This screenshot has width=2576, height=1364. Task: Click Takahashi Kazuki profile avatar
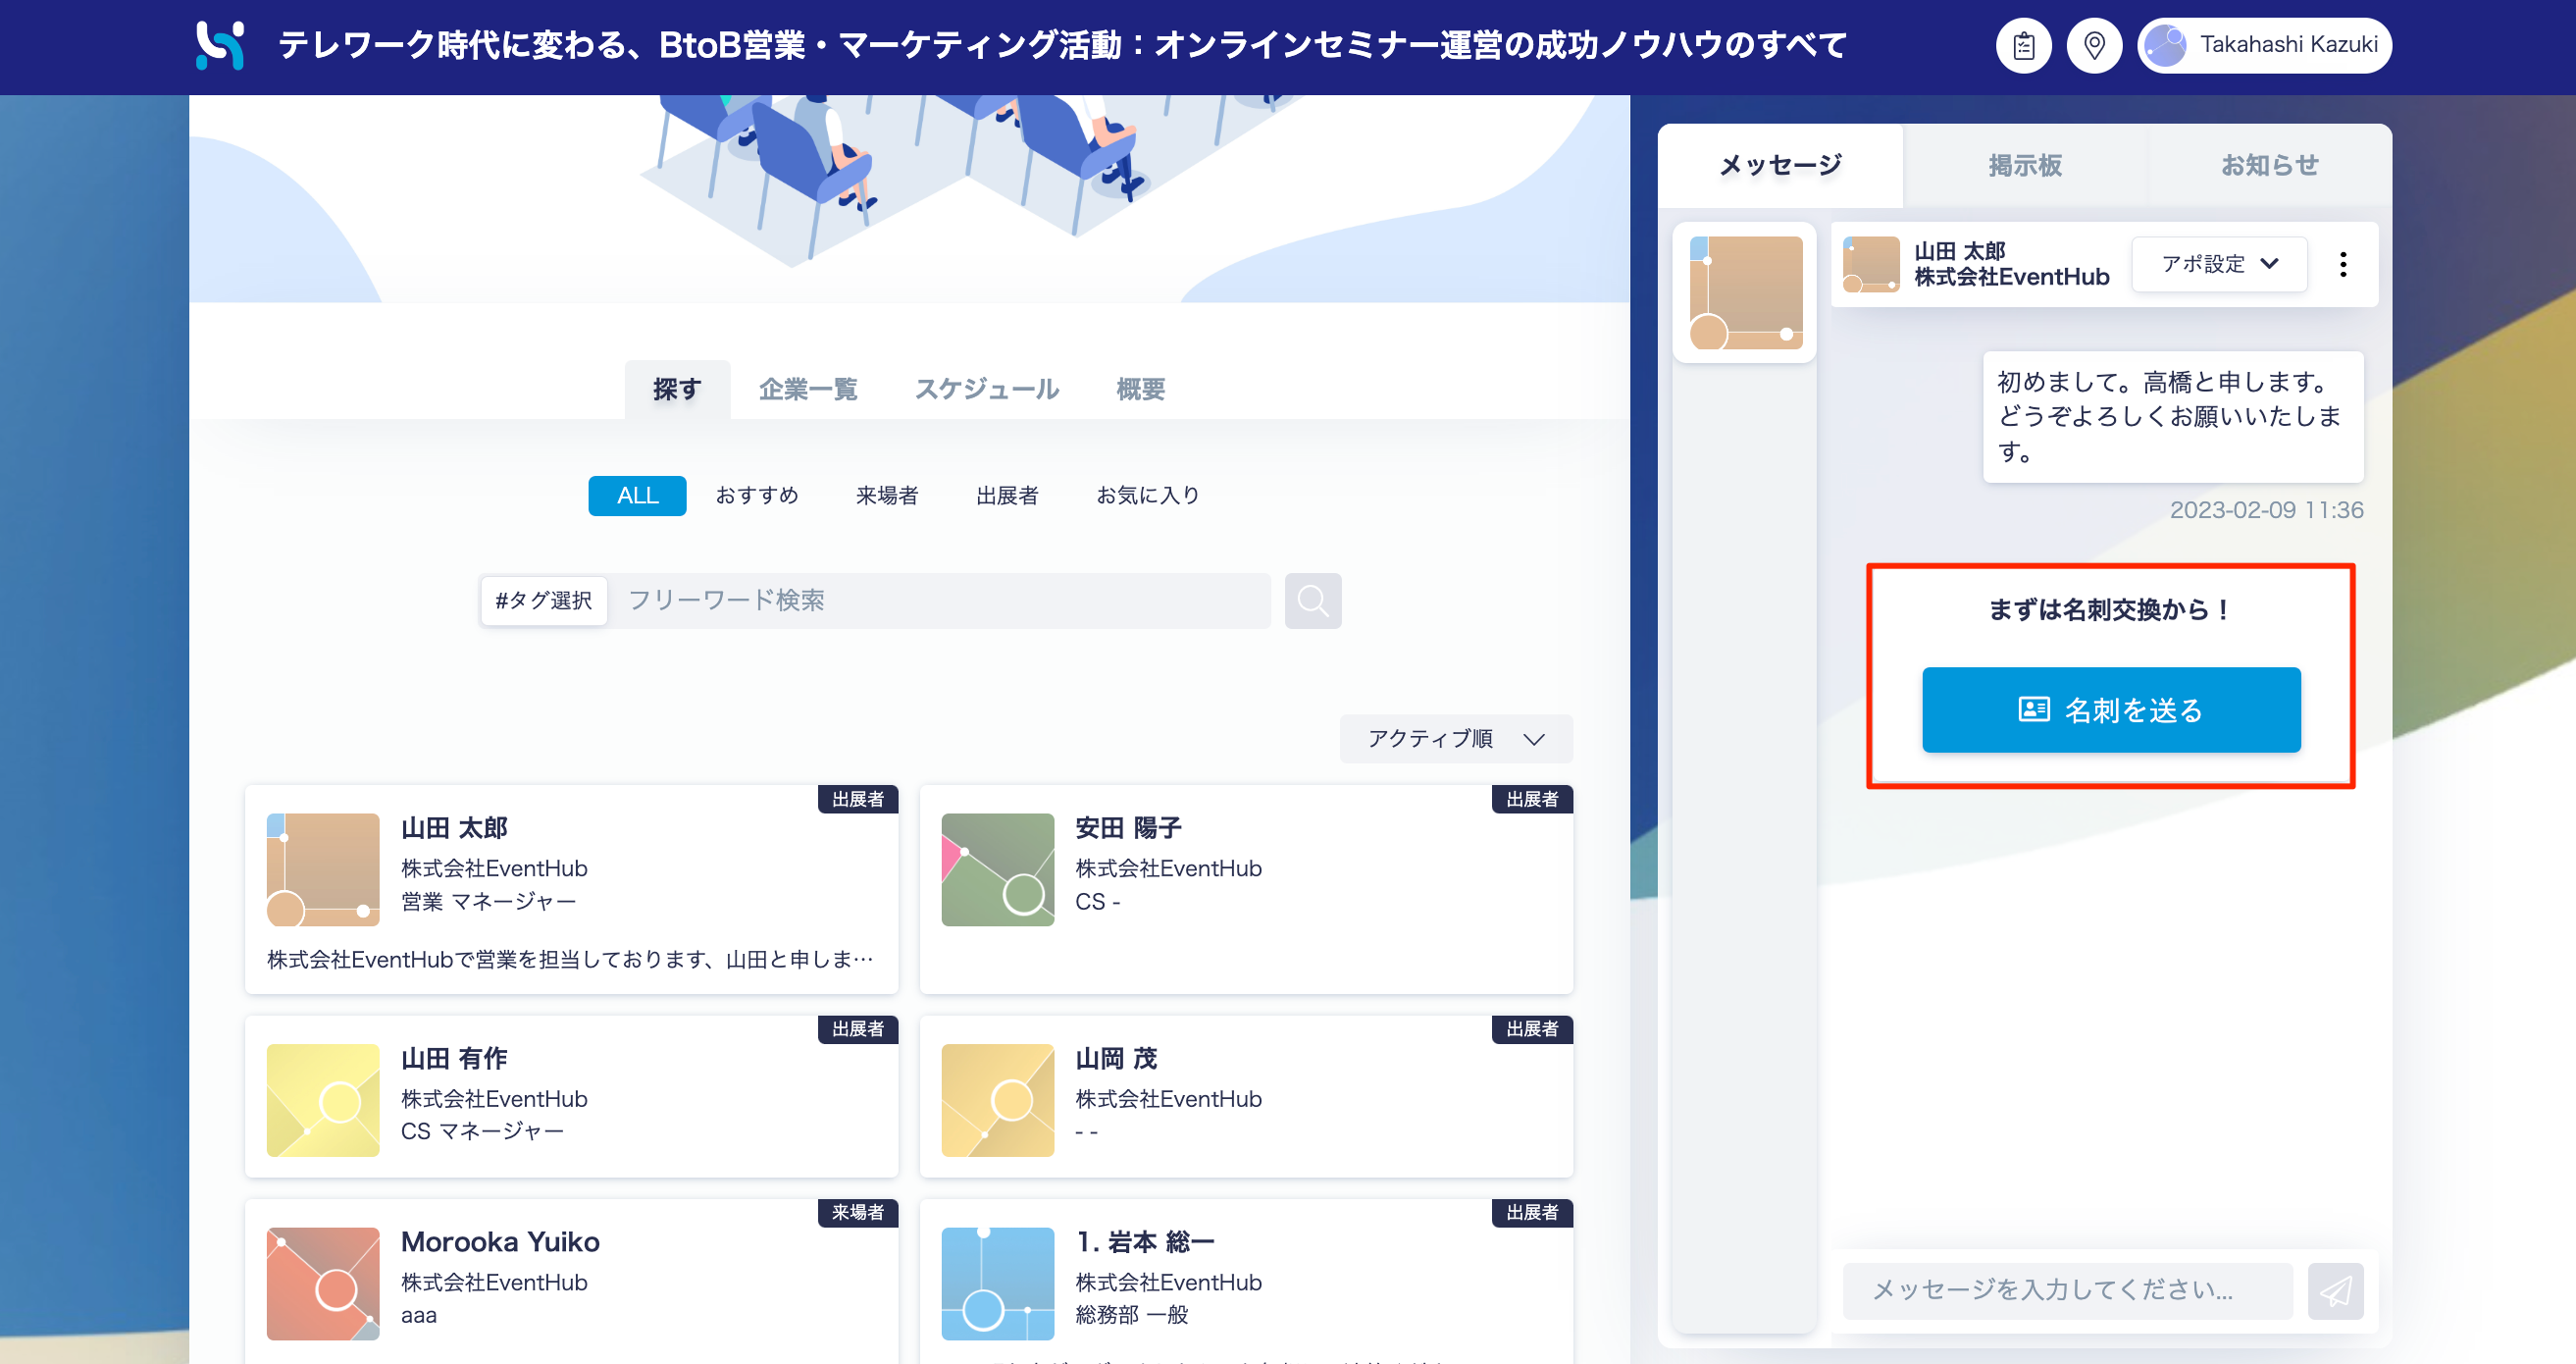[x=2166, y=45]
